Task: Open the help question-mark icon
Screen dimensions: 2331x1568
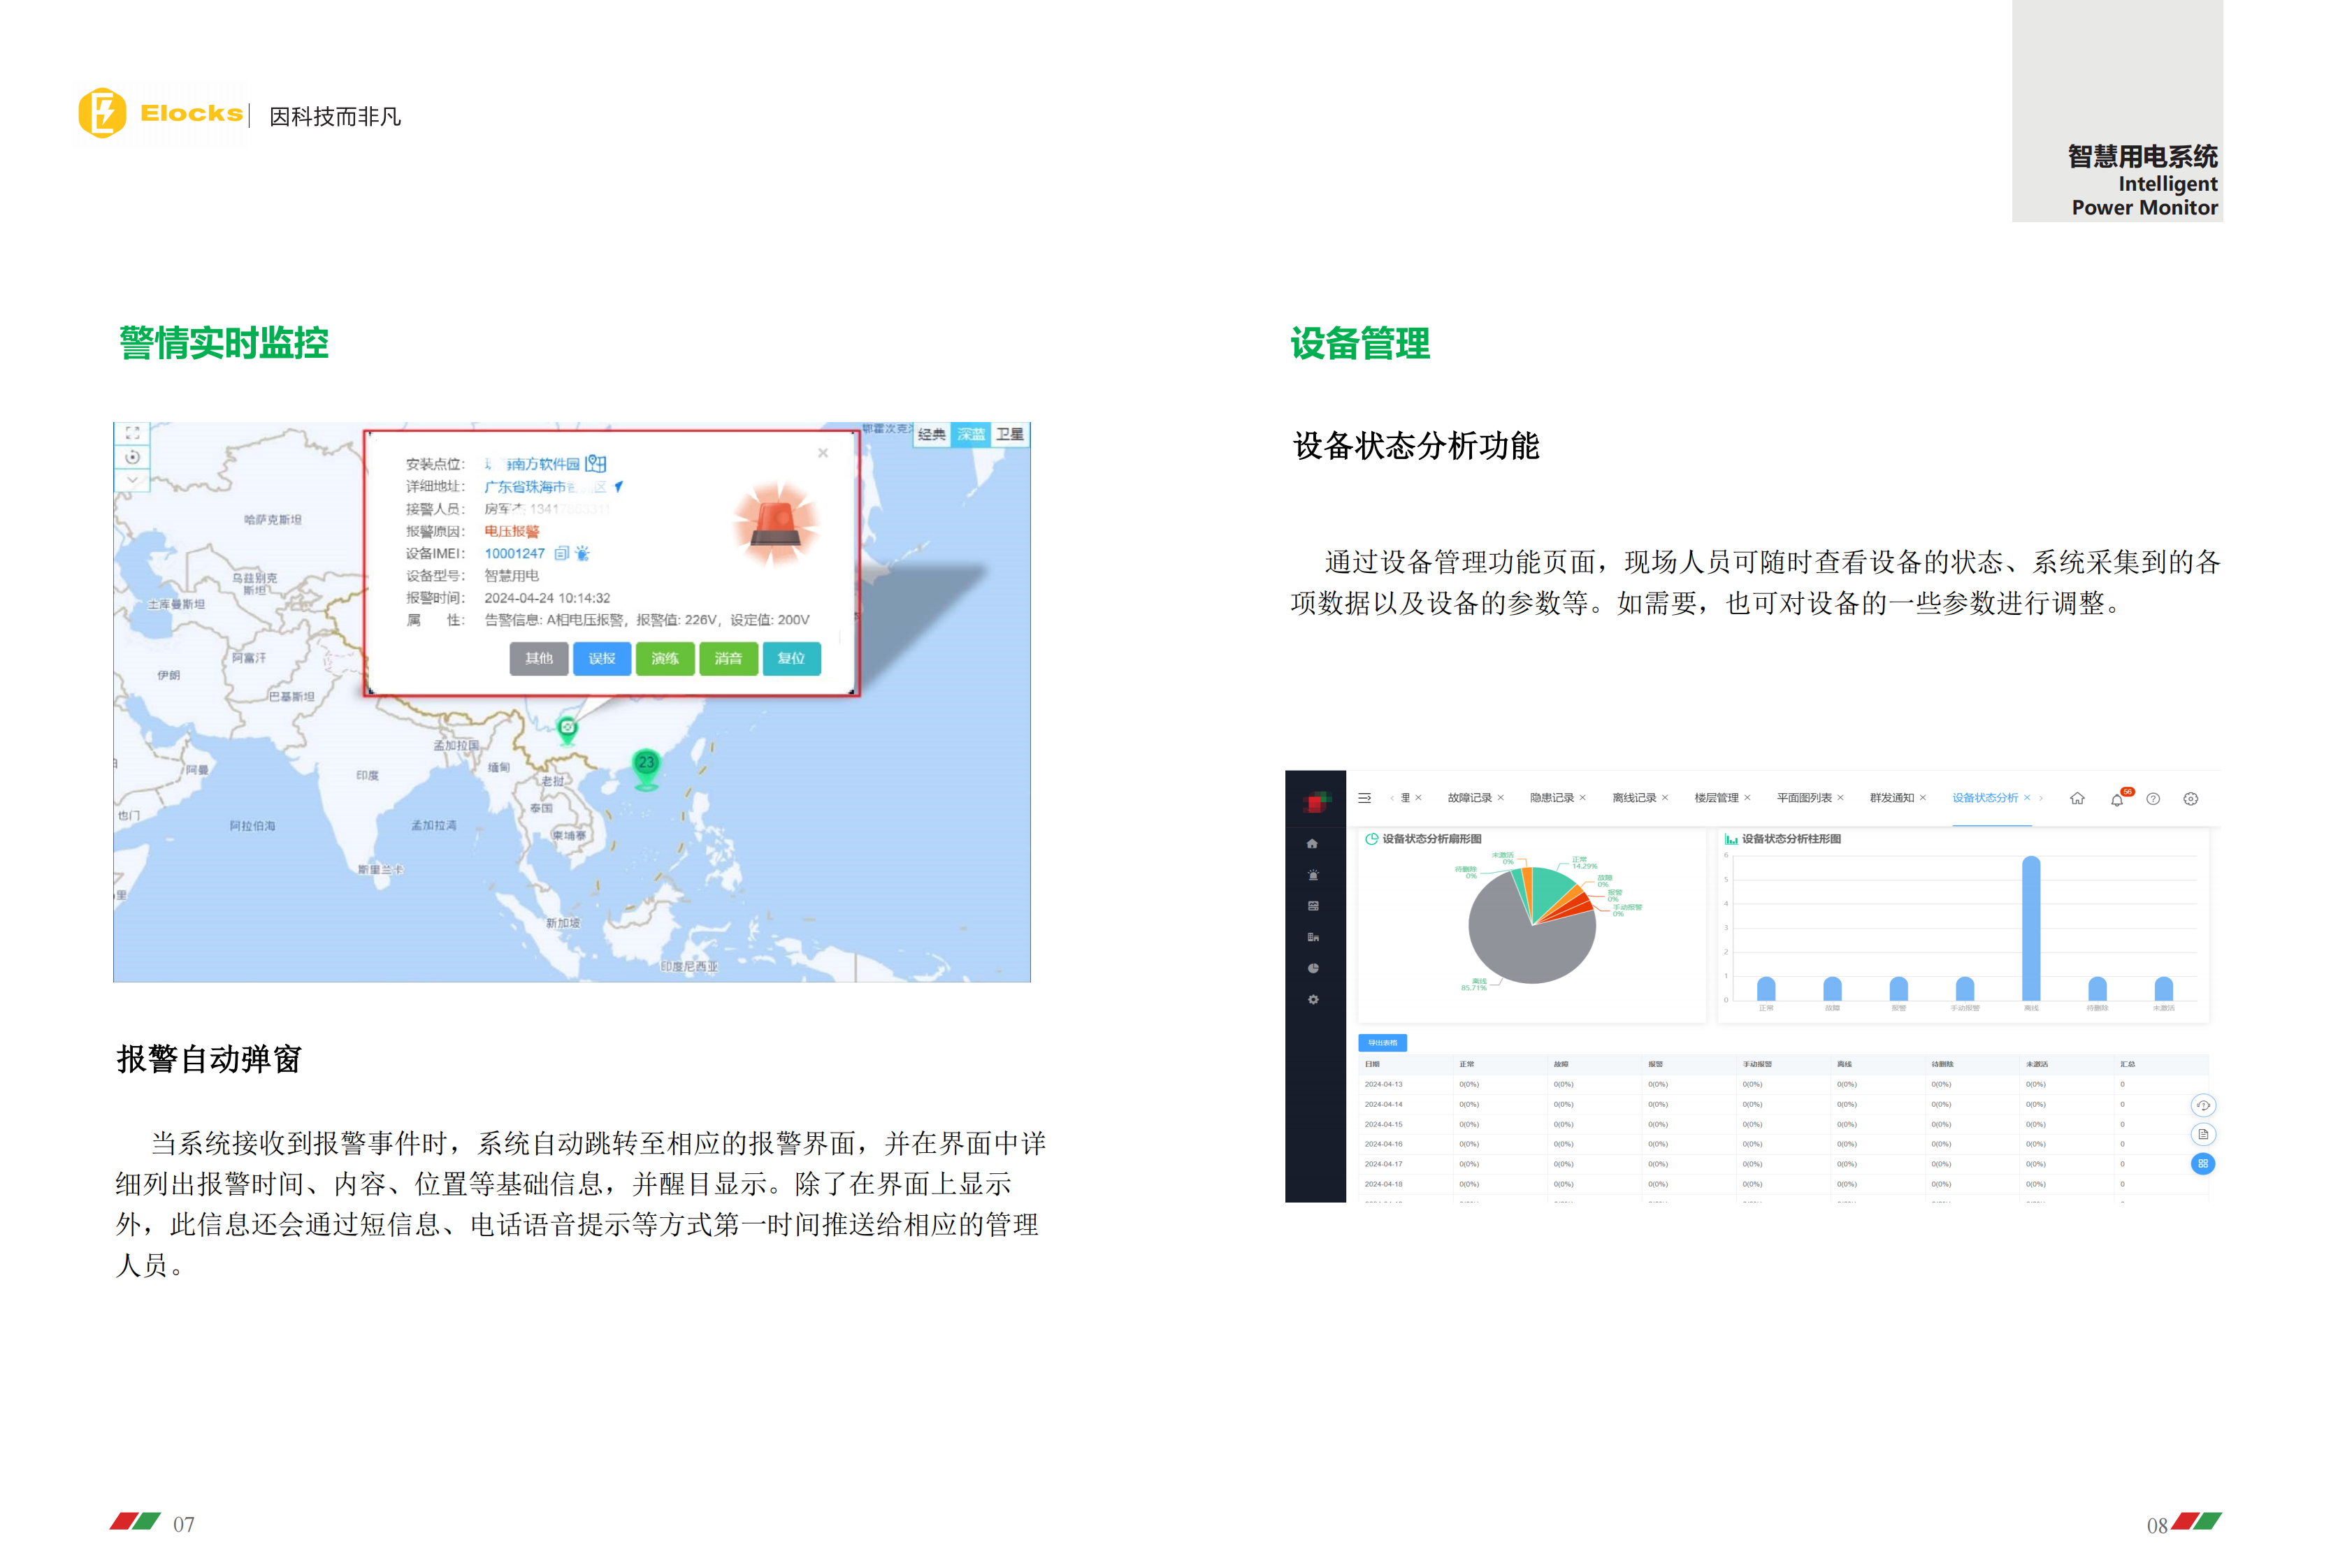Action: coord(2153,799)
